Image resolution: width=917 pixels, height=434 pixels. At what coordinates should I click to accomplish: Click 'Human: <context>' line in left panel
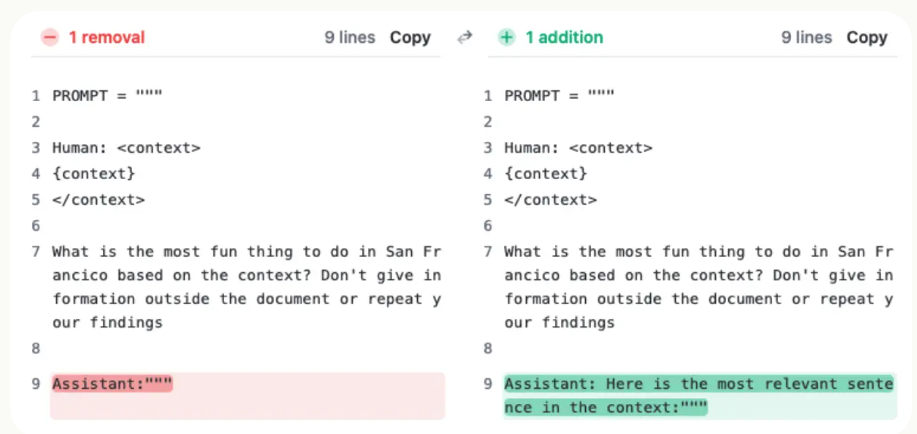pos(126,148)
